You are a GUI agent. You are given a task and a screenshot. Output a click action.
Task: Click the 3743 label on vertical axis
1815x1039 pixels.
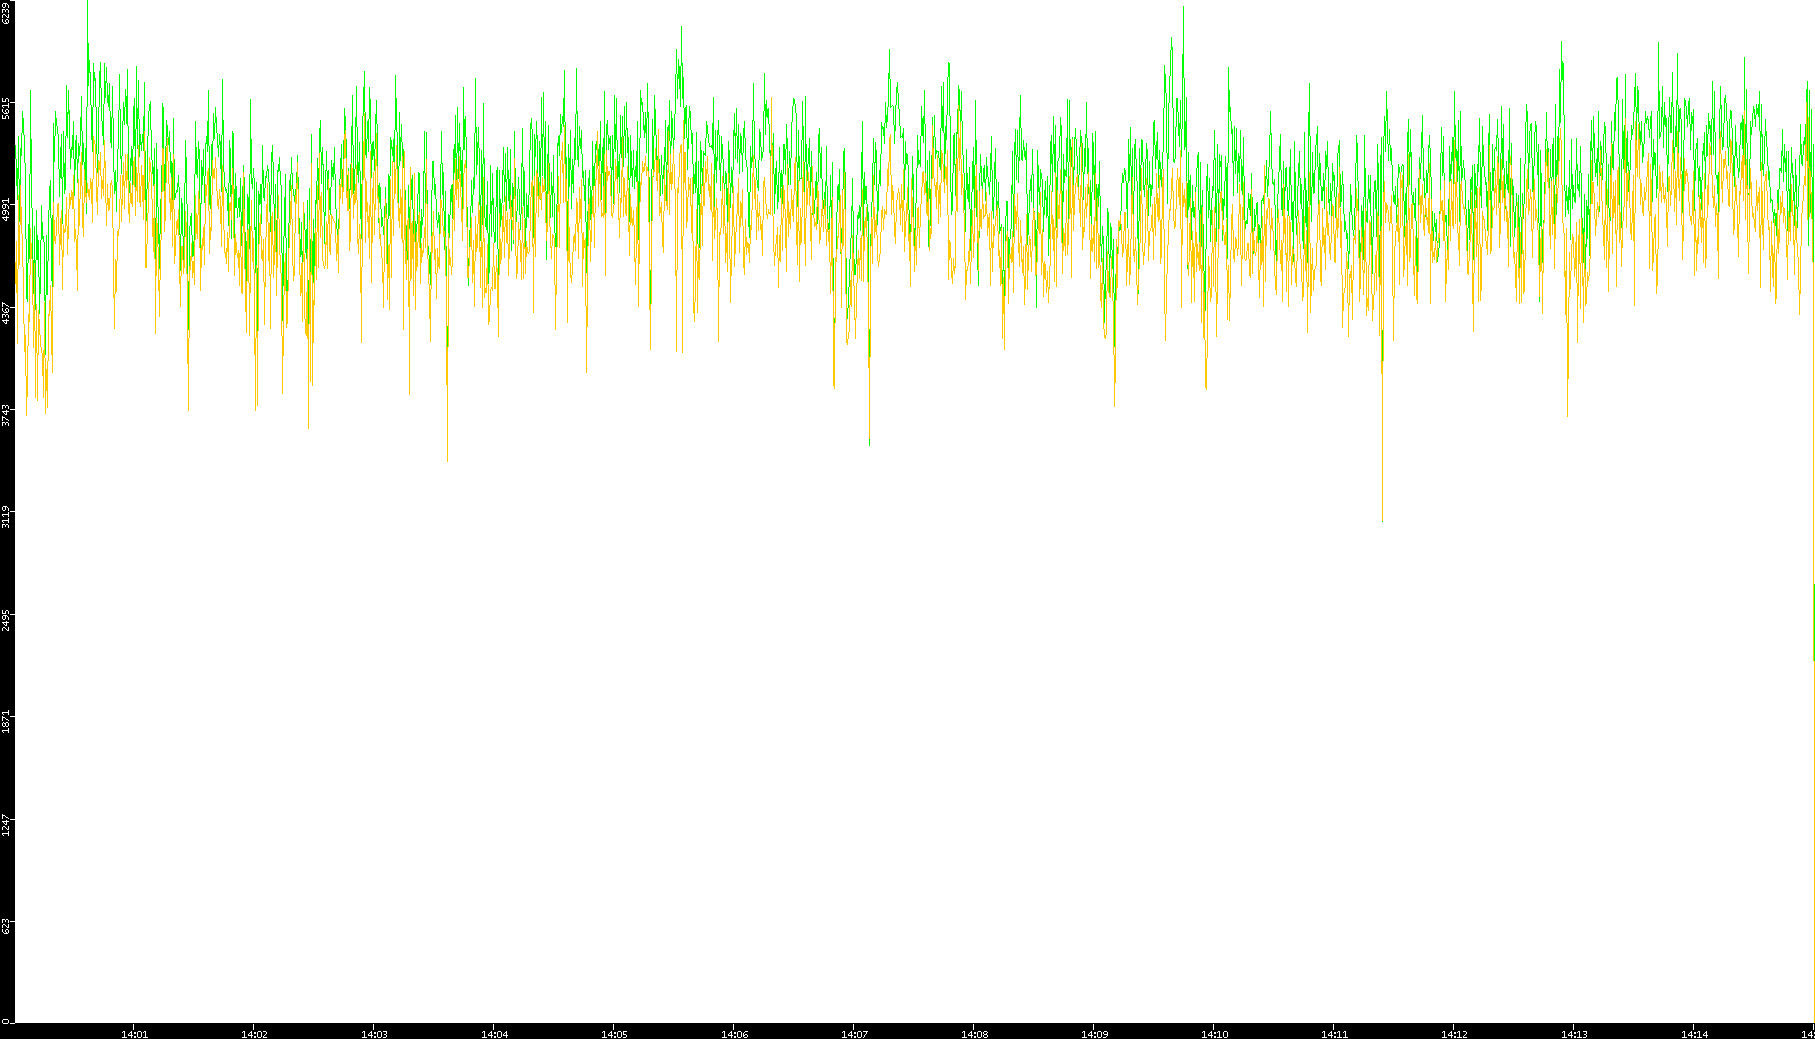(6, 415)
